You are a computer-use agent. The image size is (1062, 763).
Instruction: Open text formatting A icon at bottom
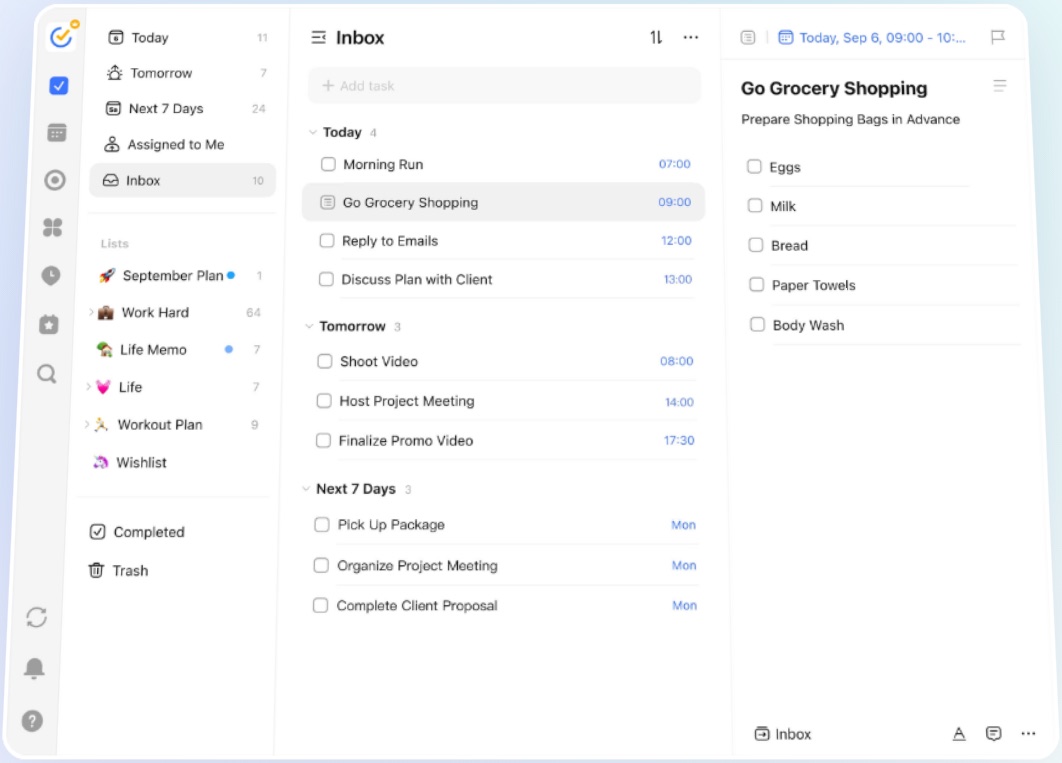tap(959, 733)
